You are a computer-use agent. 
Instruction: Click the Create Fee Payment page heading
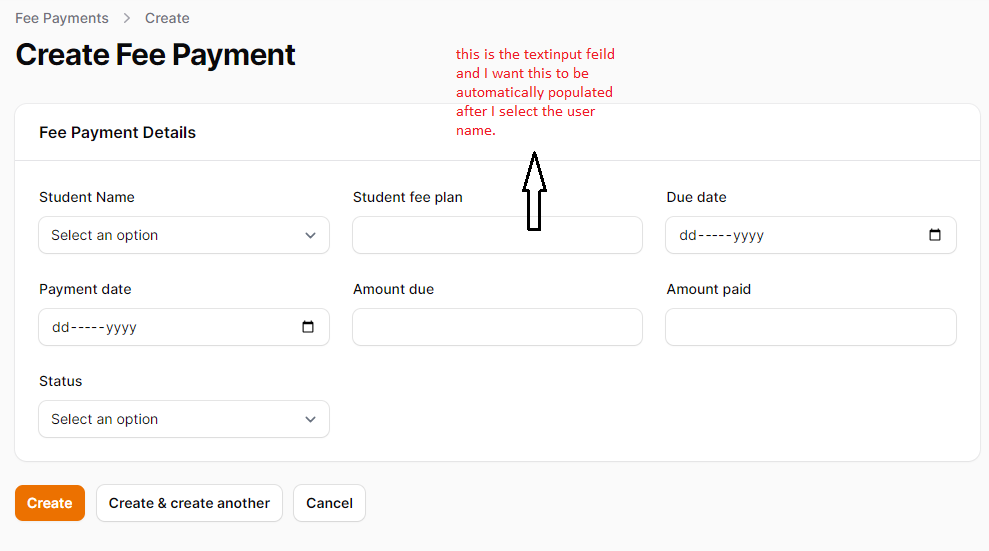pyautogui.click(x=155, y=55)
